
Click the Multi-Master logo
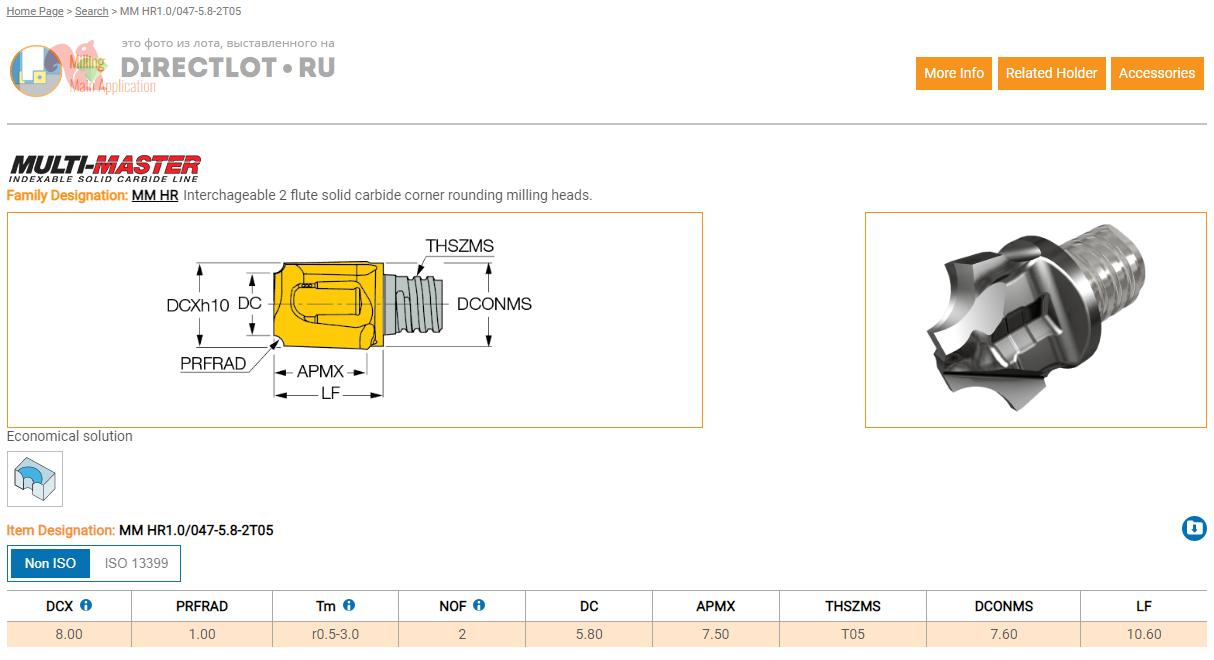105,168
